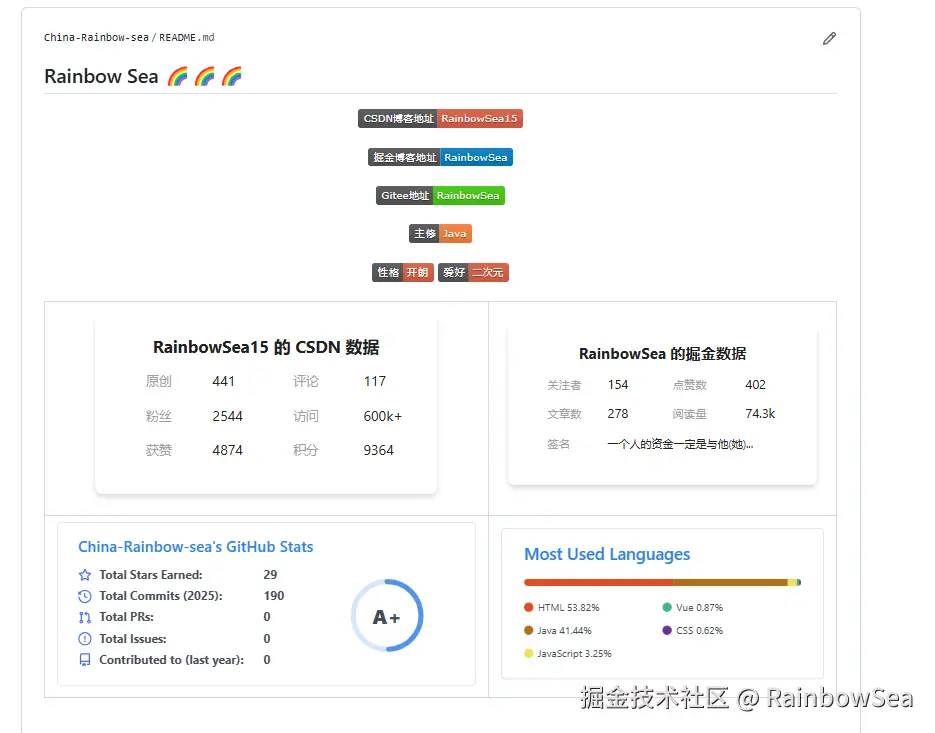Click the 性格 开朗 badge

(x=403, y=273)
